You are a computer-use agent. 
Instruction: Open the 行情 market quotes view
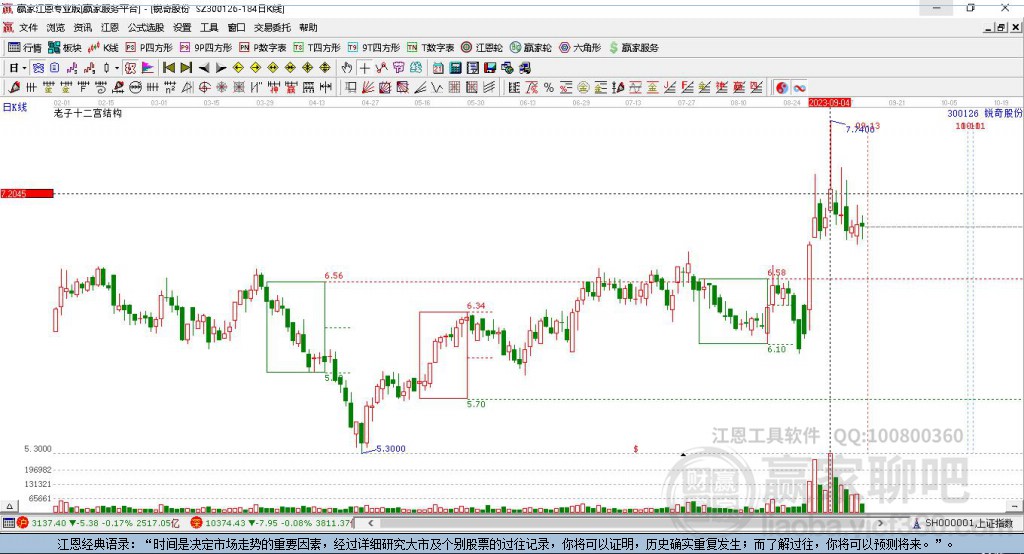pyautogui.click(x=25, y=48)
